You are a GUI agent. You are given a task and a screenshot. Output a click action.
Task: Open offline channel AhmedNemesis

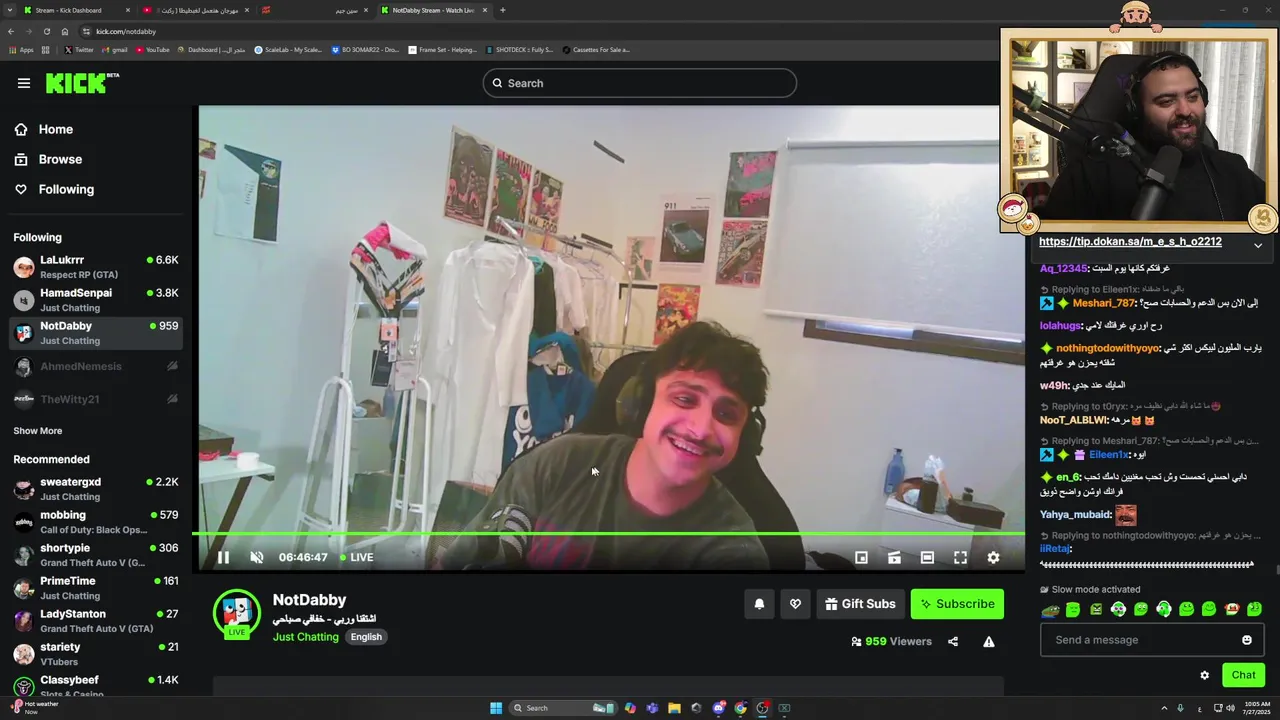[x=96, y=366]
